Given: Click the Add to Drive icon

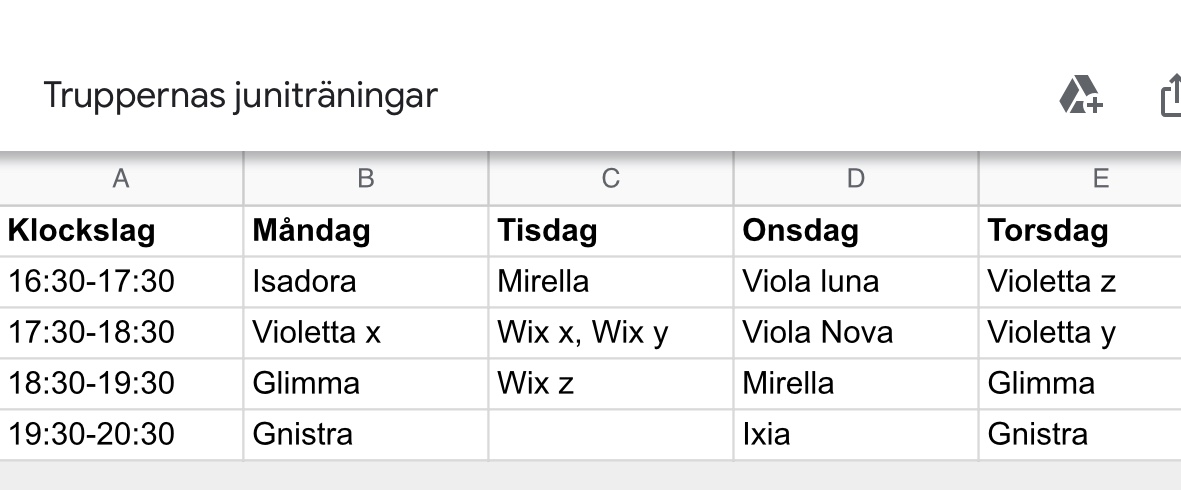Looking at the screenshot, I should (x=1080, y=96).
